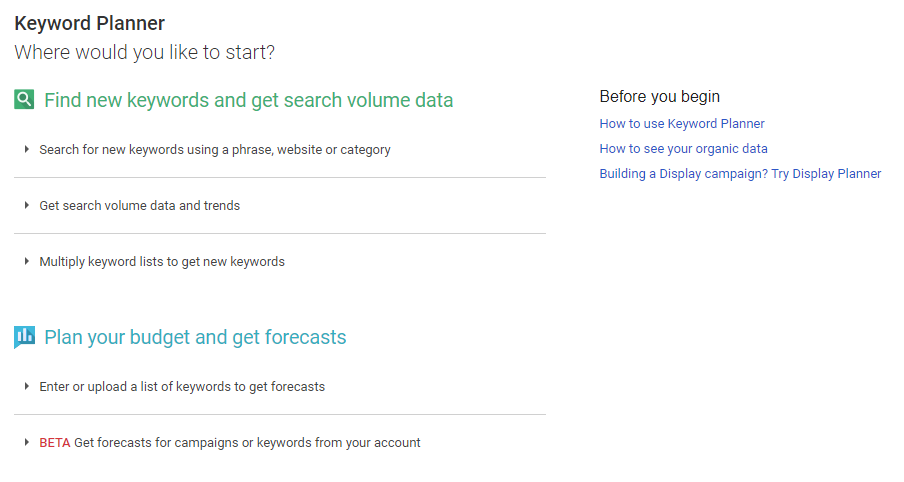Choose 'Multiply keyword lists to get new keywords'
The width and height of the screenshot is (904, 482).
[162, 262]
